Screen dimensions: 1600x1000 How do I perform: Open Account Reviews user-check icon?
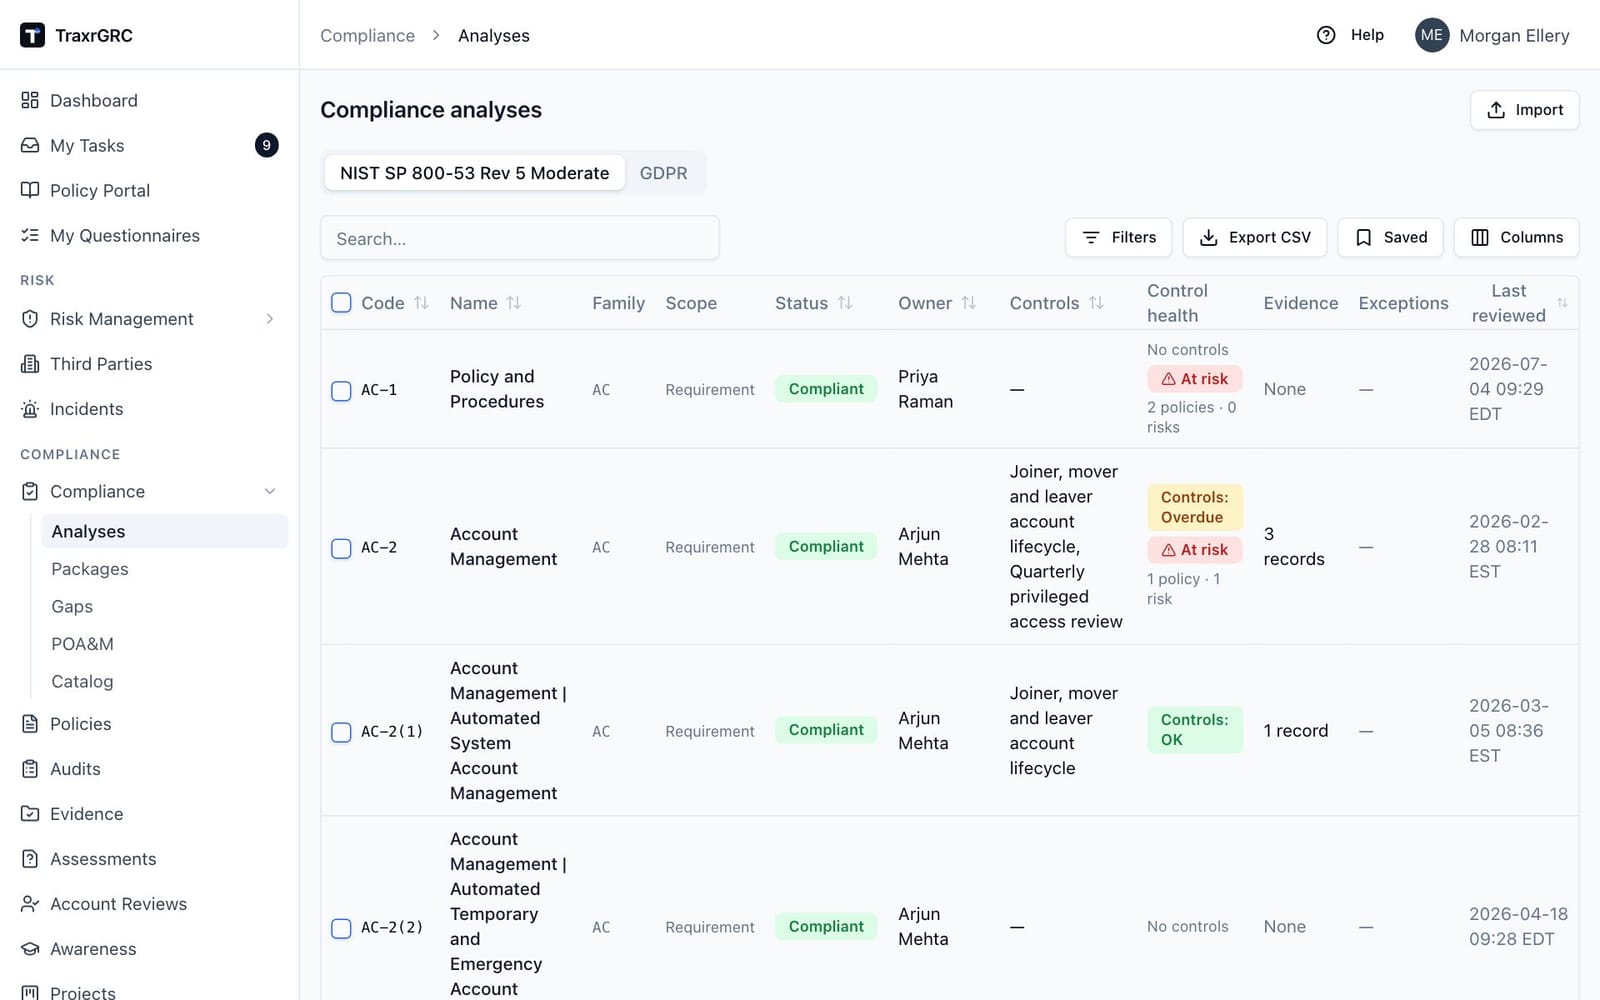point(30,904)
